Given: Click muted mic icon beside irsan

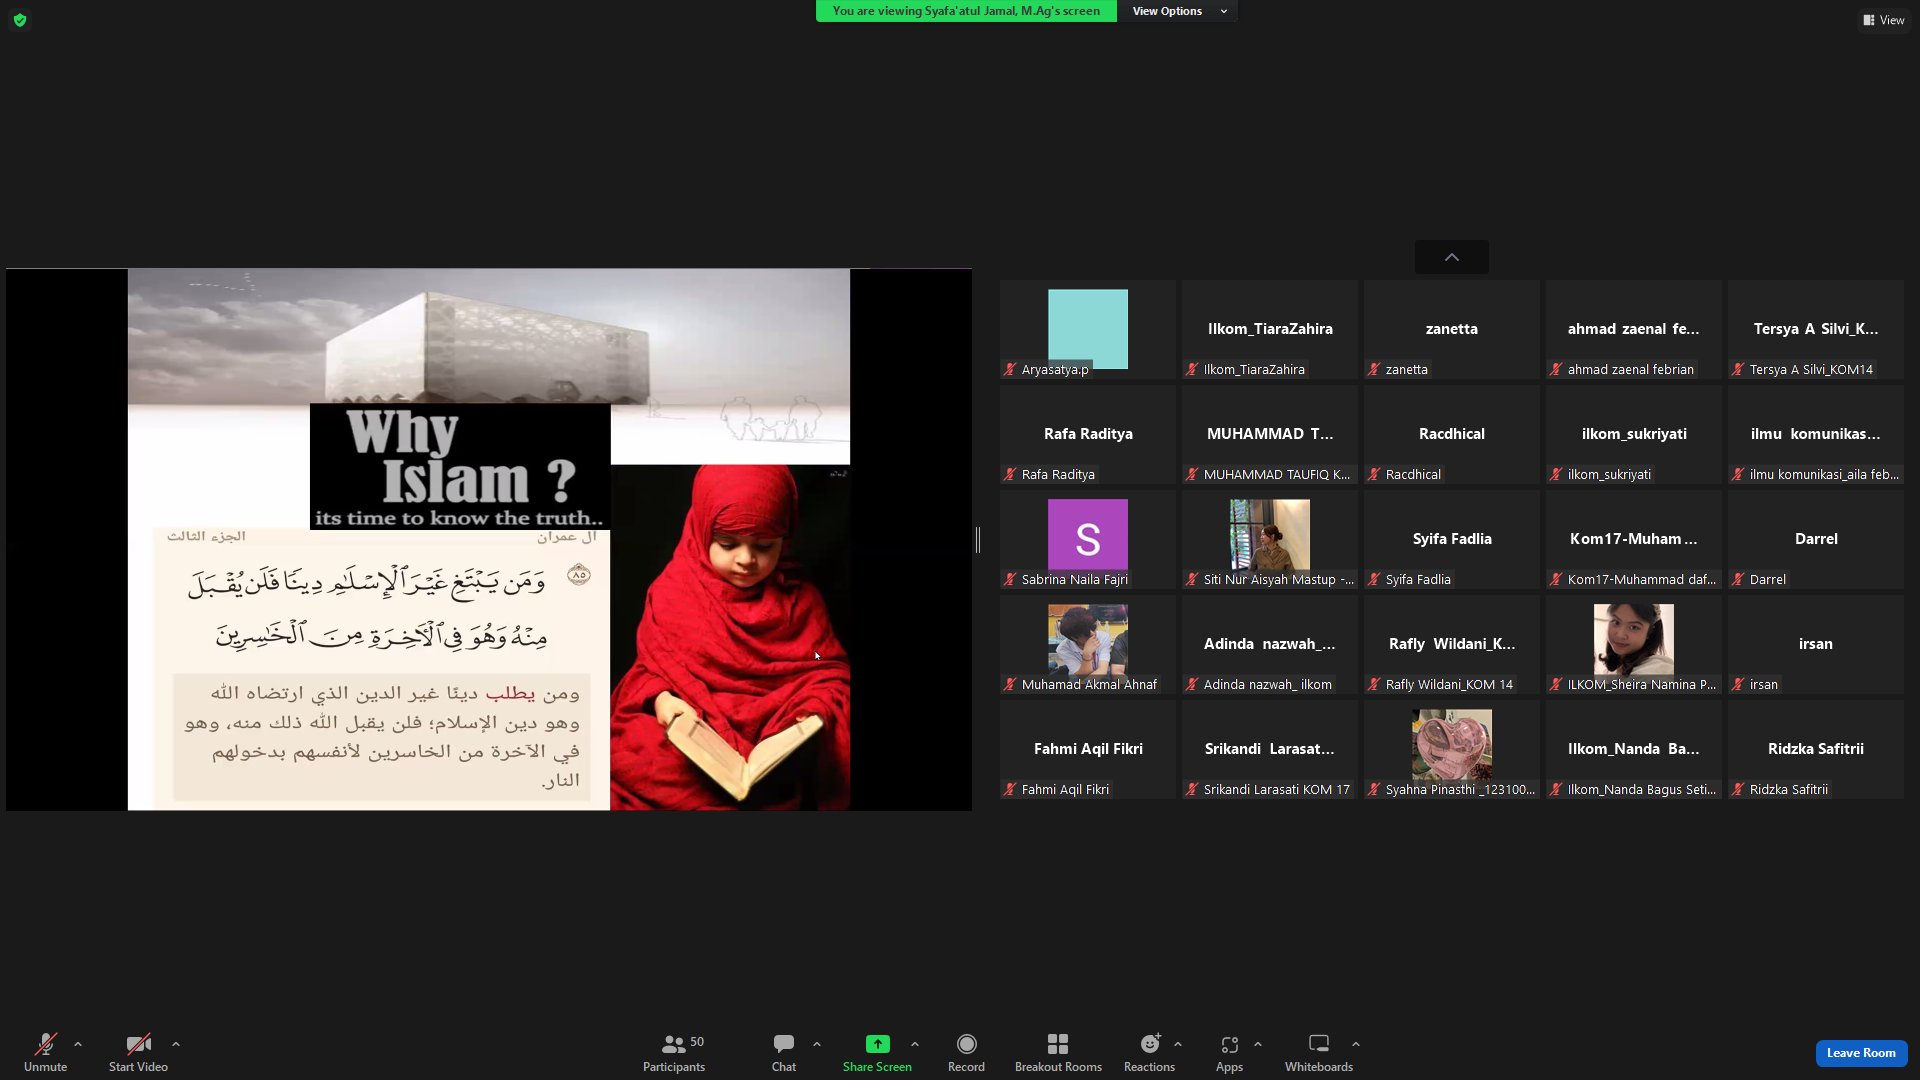Looking at the screenshot, I should (1738, 684).
